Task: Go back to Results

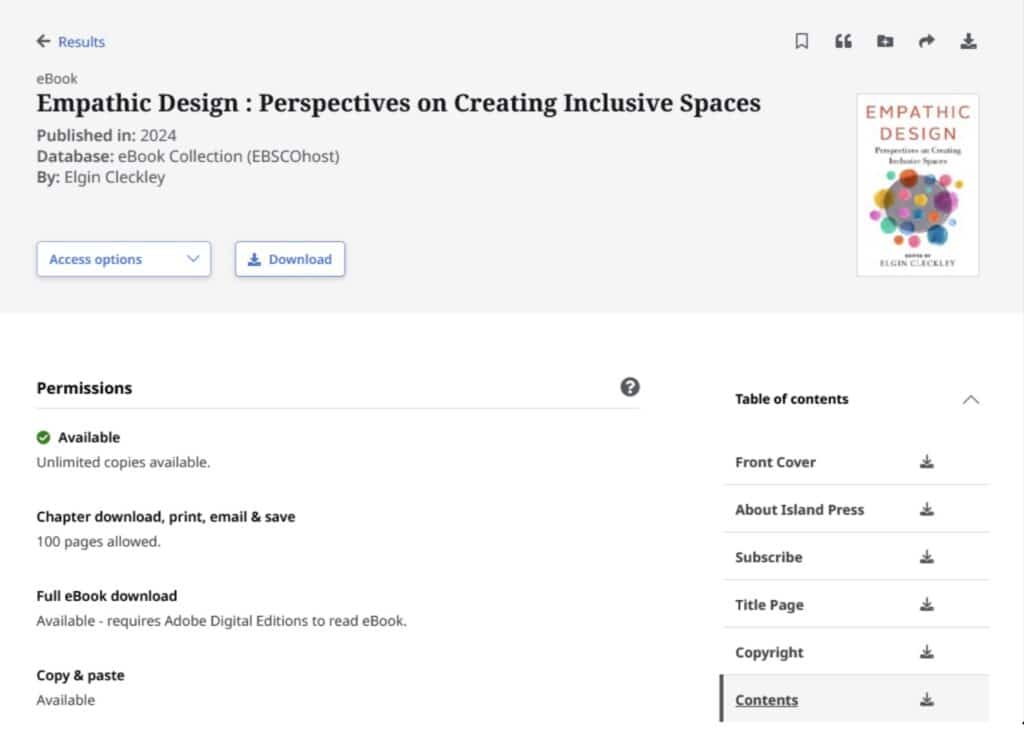Action: [x=71, y=41]
